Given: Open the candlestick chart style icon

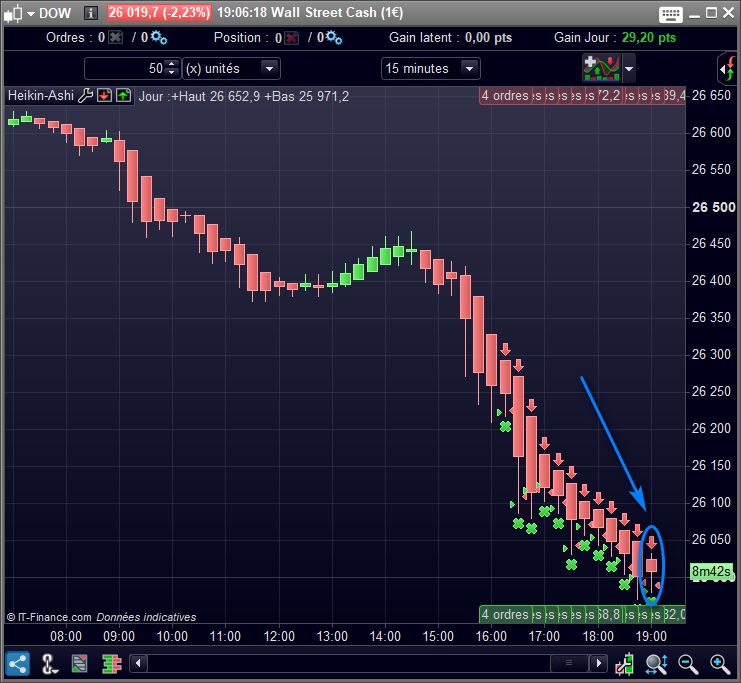Looking at the screenshot, I should tap(13, 13).
